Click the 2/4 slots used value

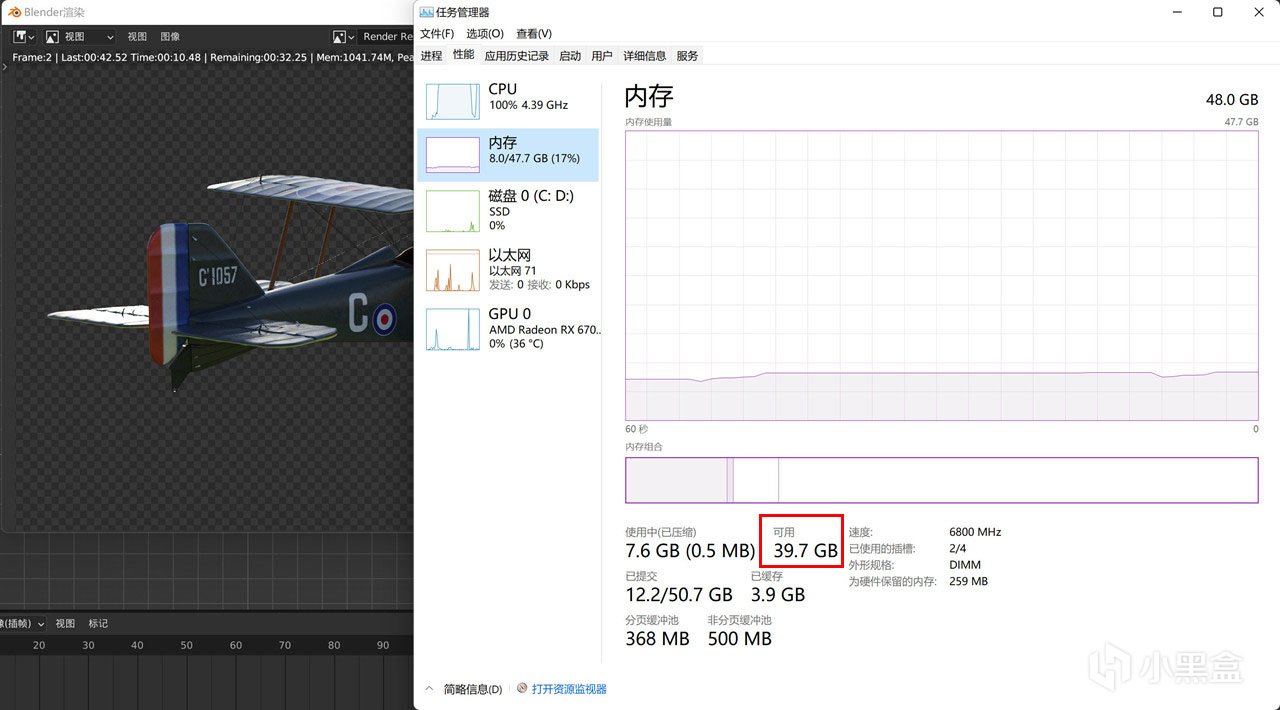pyautogui.click(x=959, y=548)
